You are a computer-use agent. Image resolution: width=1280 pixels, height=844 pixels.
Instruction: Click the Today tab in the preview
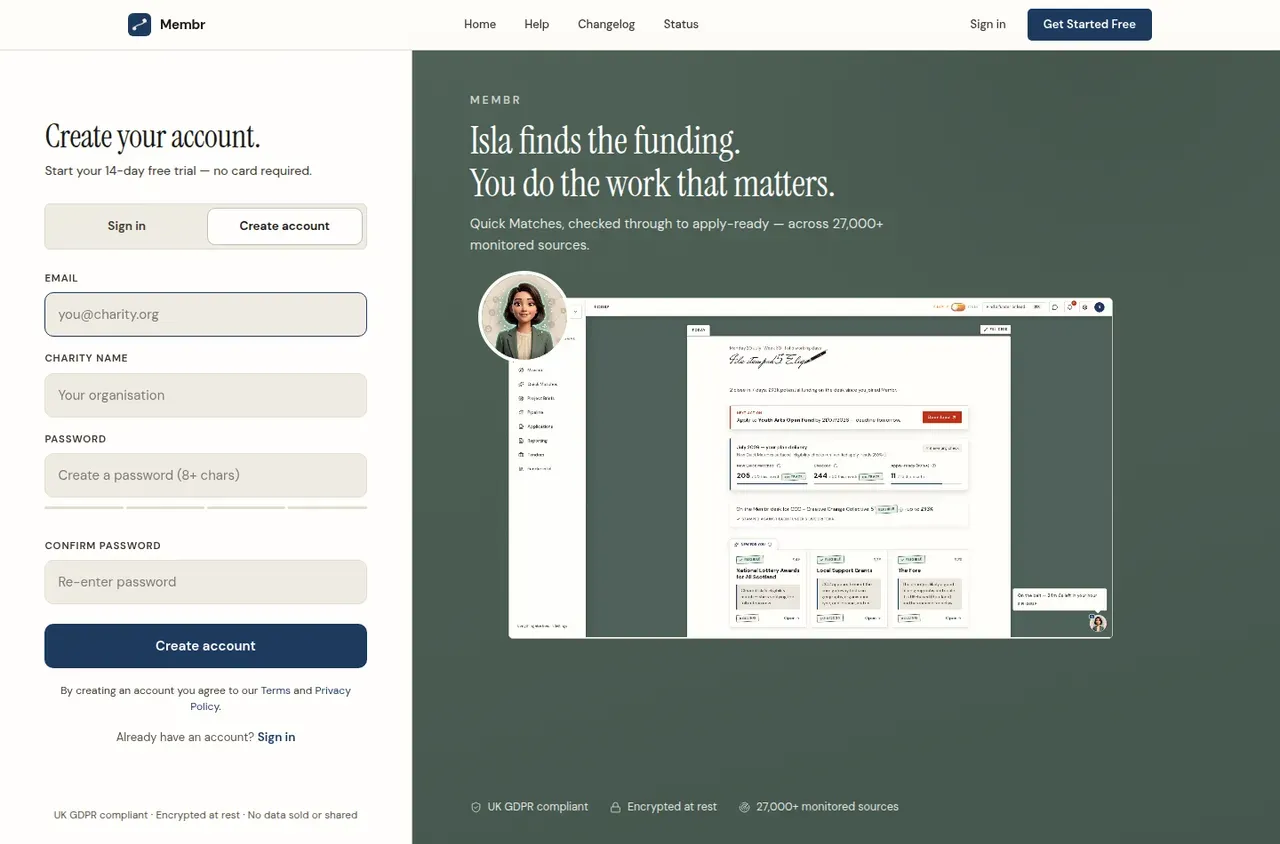click(698, 329)
